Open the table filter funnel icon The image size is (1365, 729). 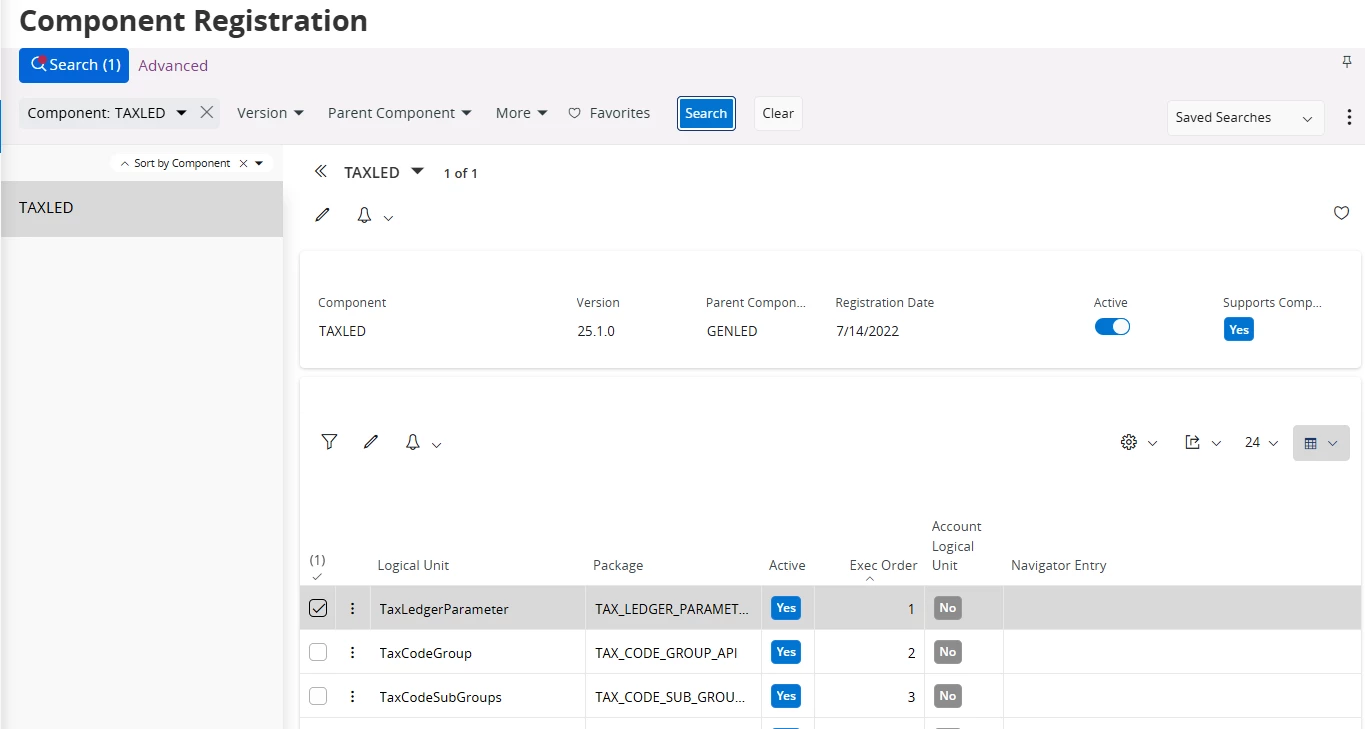[329, 442]
